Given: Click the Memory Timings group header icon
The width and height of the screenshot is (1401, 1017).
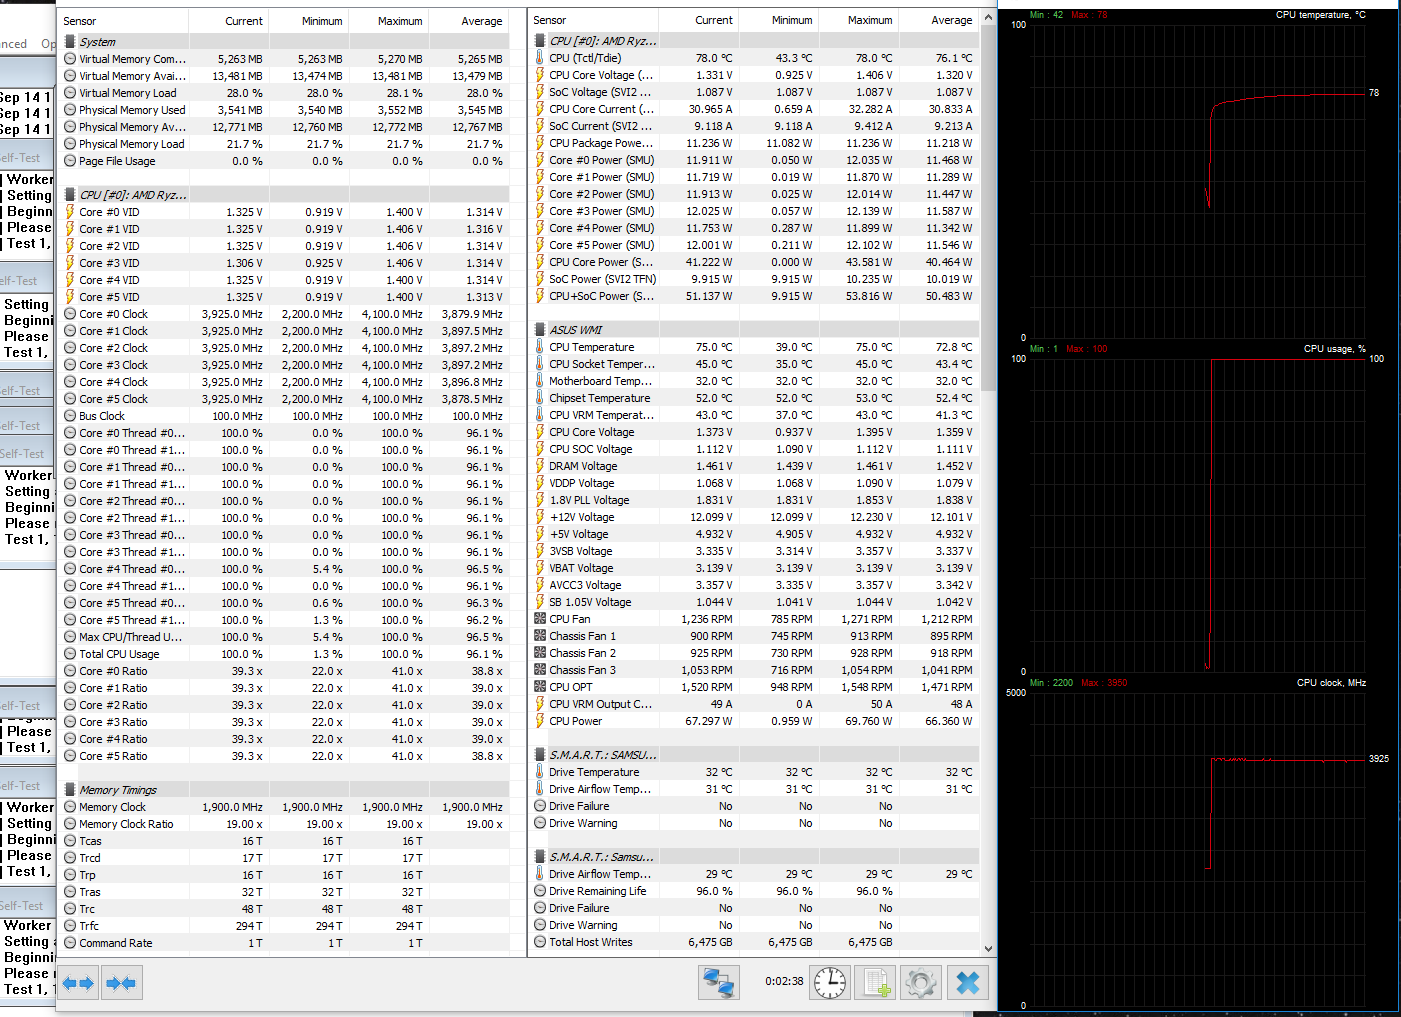Looking at the screenshot, I should pos(70,790).
